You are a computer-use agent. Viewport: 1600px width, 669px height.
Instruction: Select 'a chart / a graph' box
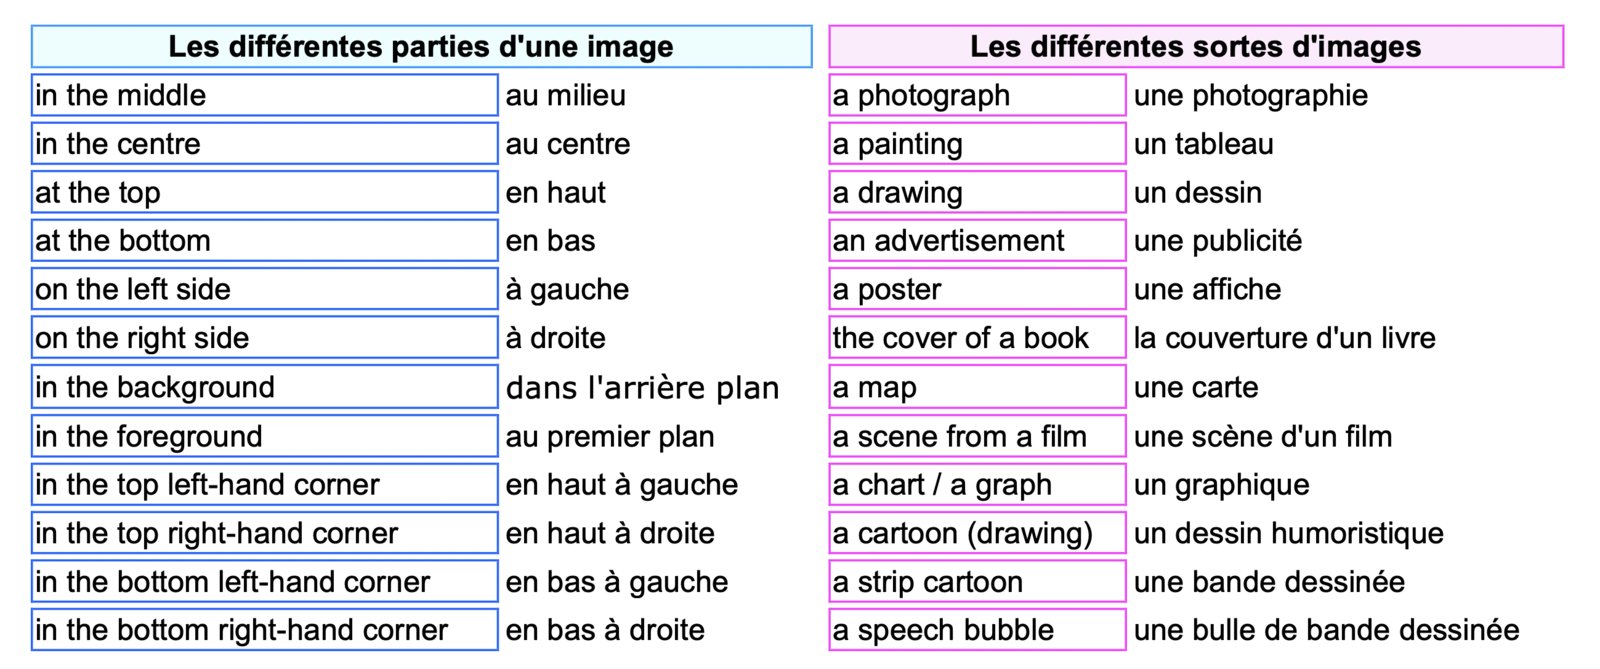tap(978, 484)
